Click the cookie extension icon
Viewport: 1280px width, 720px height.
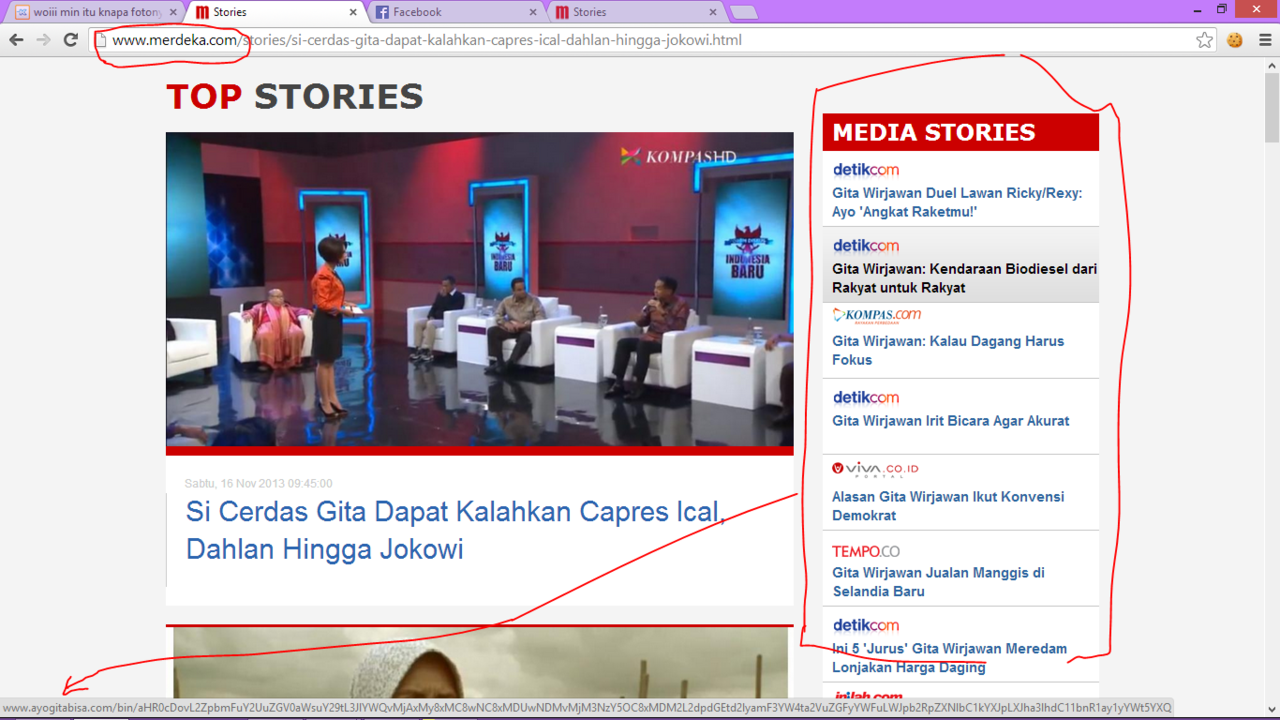[1235, 40]
